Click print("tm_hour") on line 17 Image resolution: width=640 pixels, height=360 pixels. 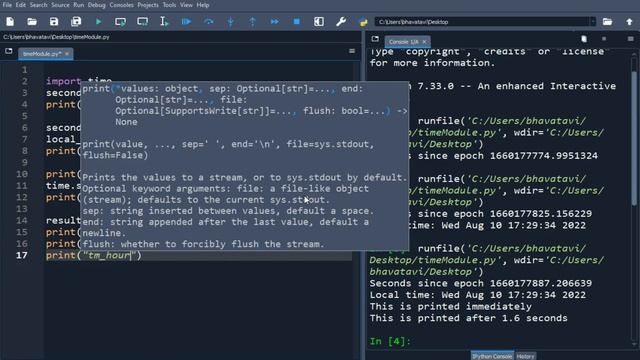(93, 256)
